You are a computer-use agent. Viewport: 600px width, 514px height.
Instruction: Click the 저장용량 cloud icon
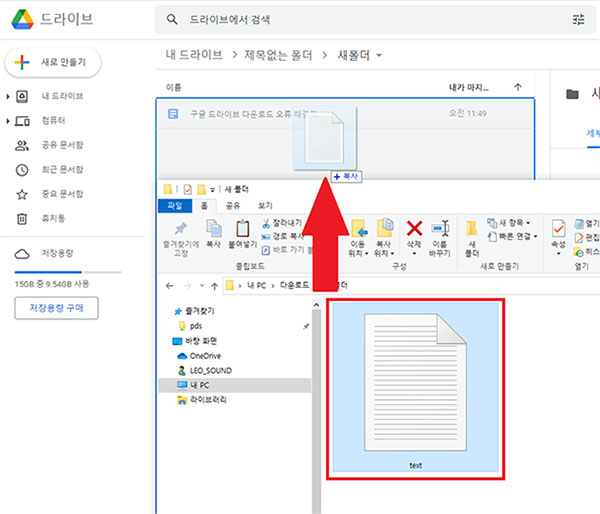click(22, 254)
